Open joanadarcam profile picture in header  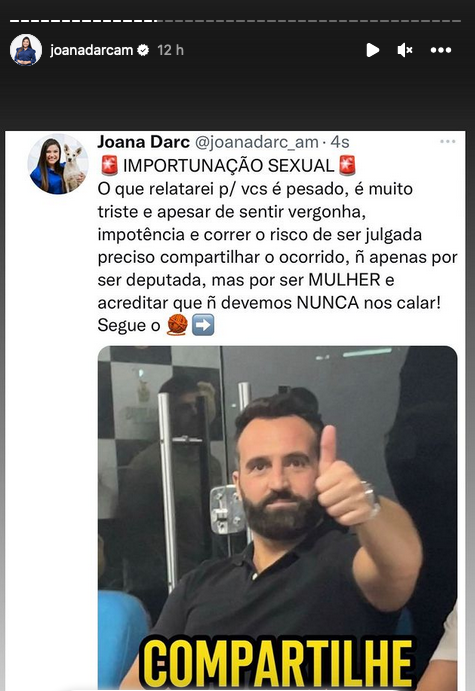pos(26,50)
